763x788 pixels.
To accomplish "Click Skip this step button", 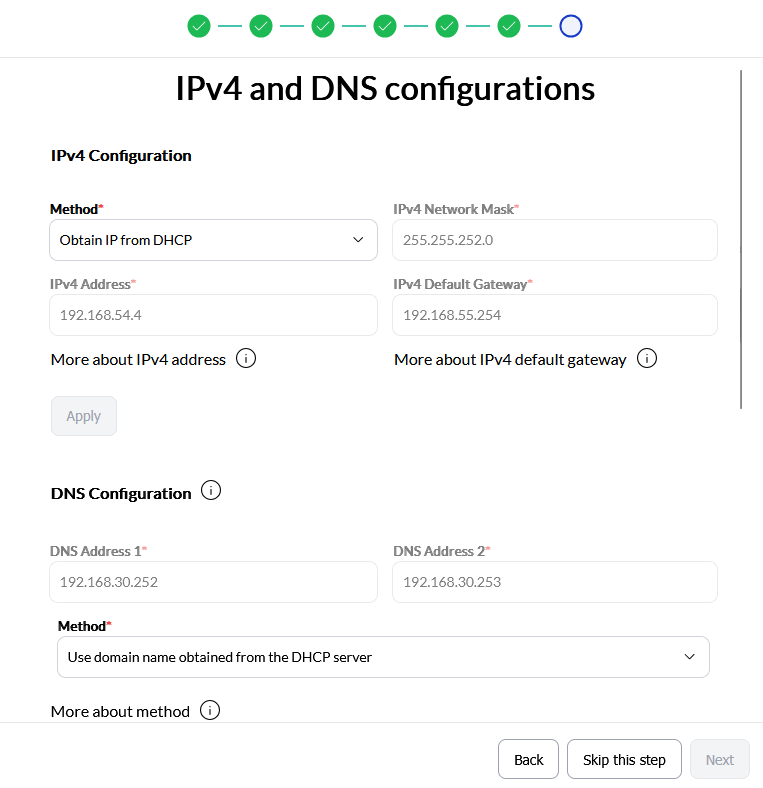I will pyautogui.click(x=624, y=759).
